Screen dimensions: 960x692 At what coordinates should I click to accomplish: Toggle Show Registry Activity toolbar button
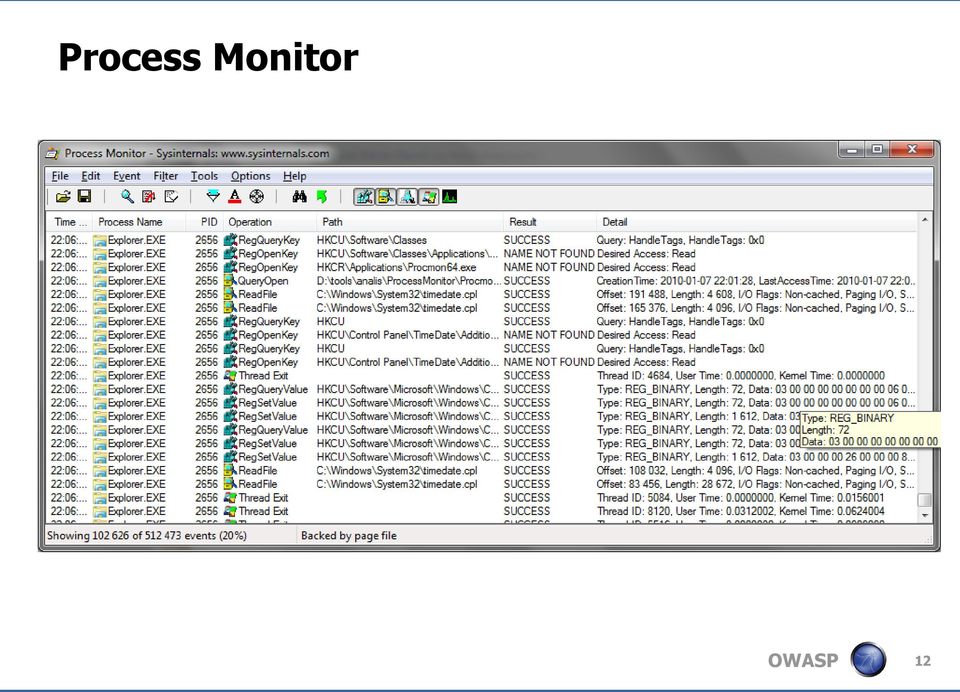coord(364,197)
